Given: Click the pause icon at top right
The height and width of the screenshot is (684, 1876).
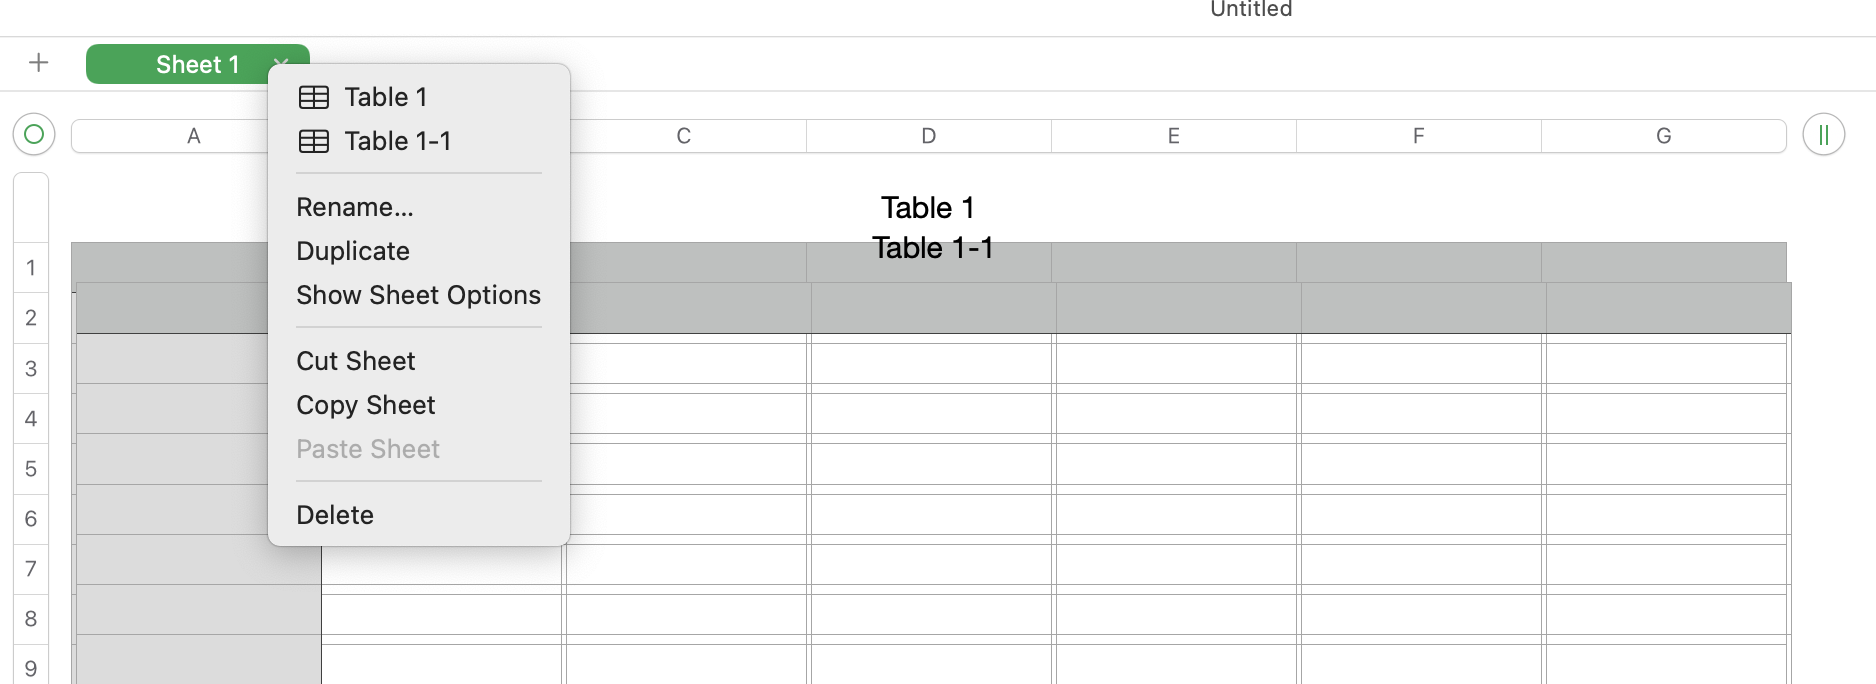Looking at the screenshot, I should 1822,134.
